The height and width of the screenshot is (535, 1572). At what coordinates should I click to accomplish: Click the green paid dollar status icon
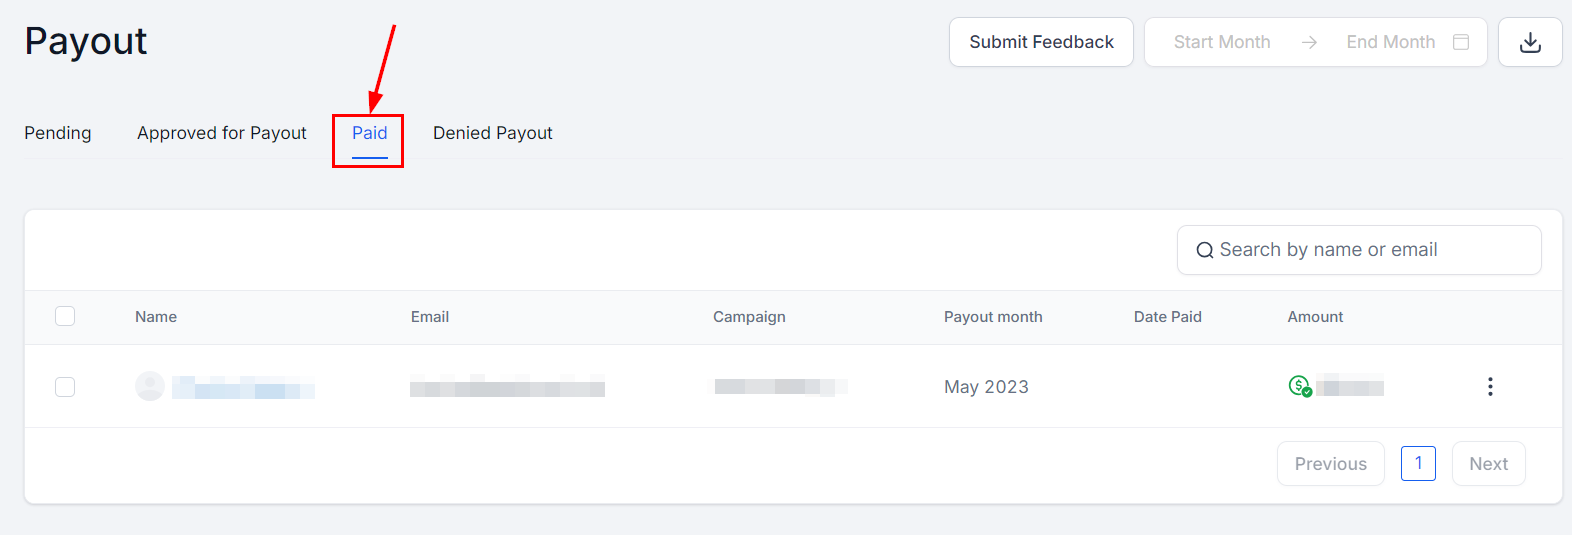[1299, 386]
